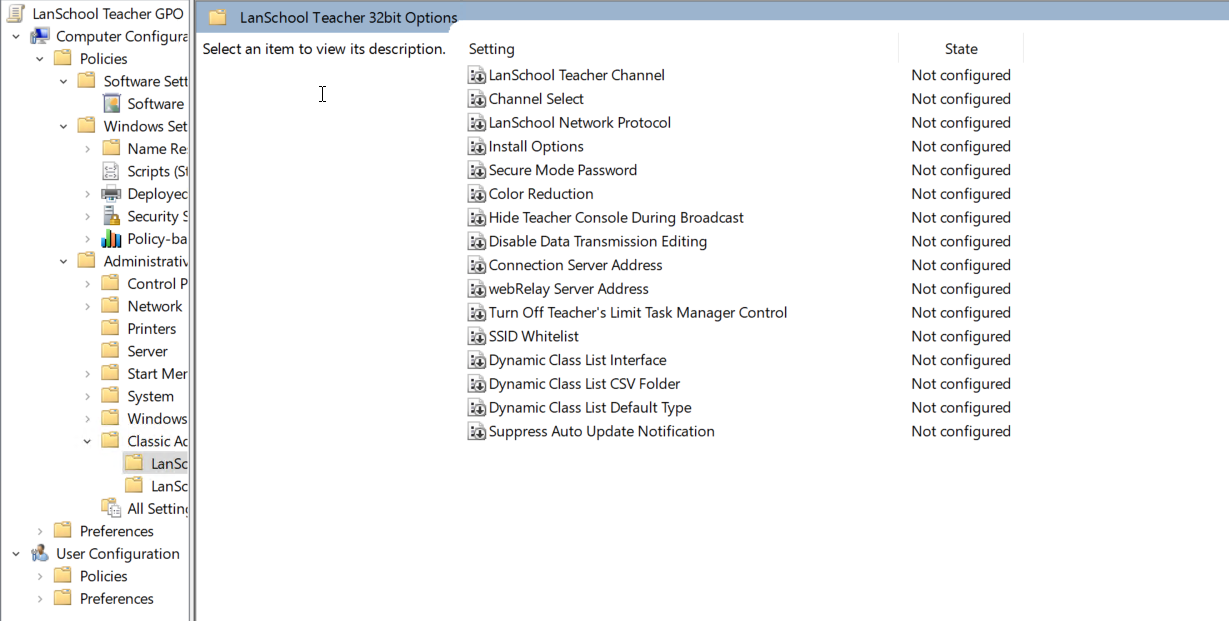
Task: Click the Dynamic Class List Default Type icon
Action: [477, 408]
